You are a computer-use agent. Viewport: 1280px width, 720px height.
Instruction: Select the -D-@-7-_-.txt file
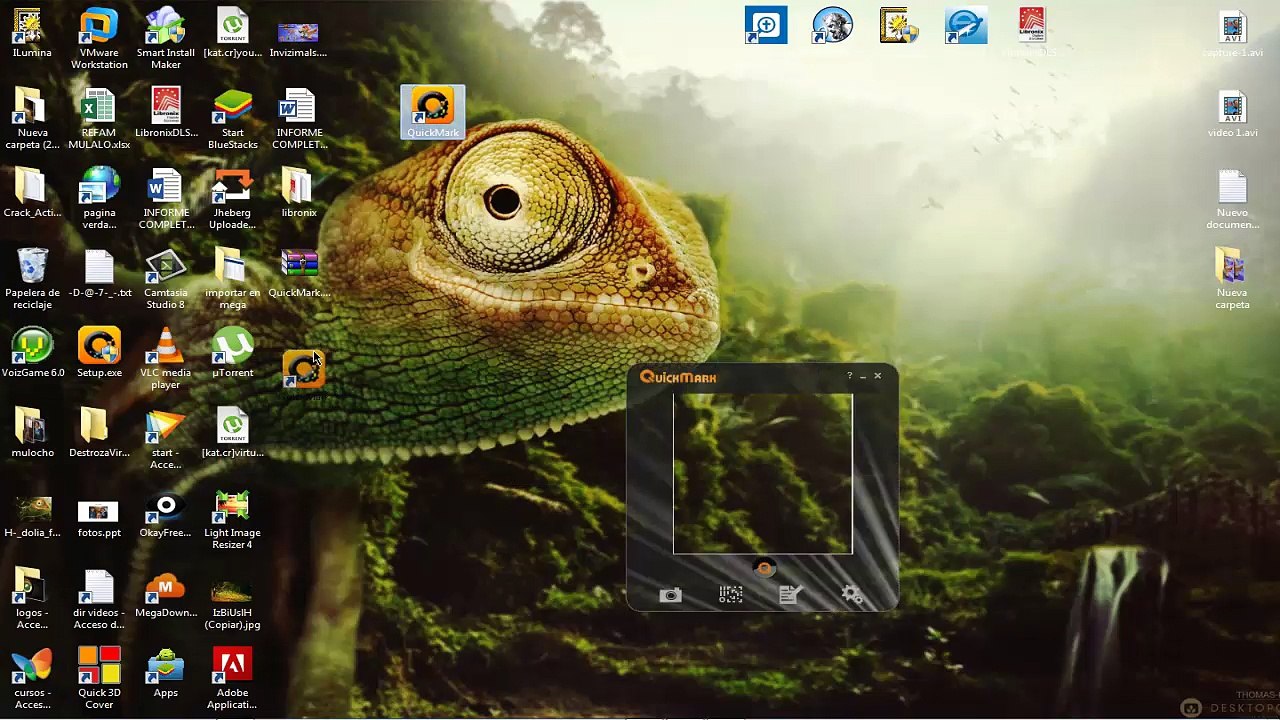click(x=99, y=272)
